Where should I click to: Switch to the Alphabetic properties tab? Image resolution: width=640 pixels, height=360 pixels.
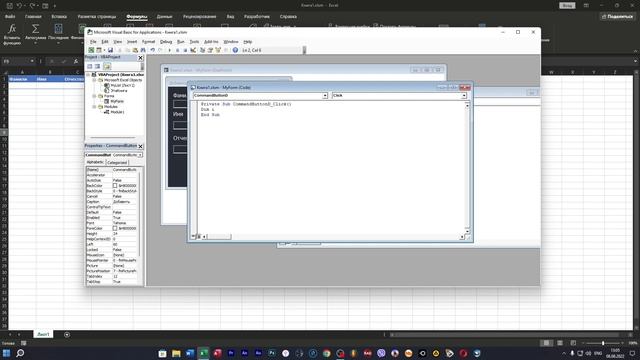(95, 162)
